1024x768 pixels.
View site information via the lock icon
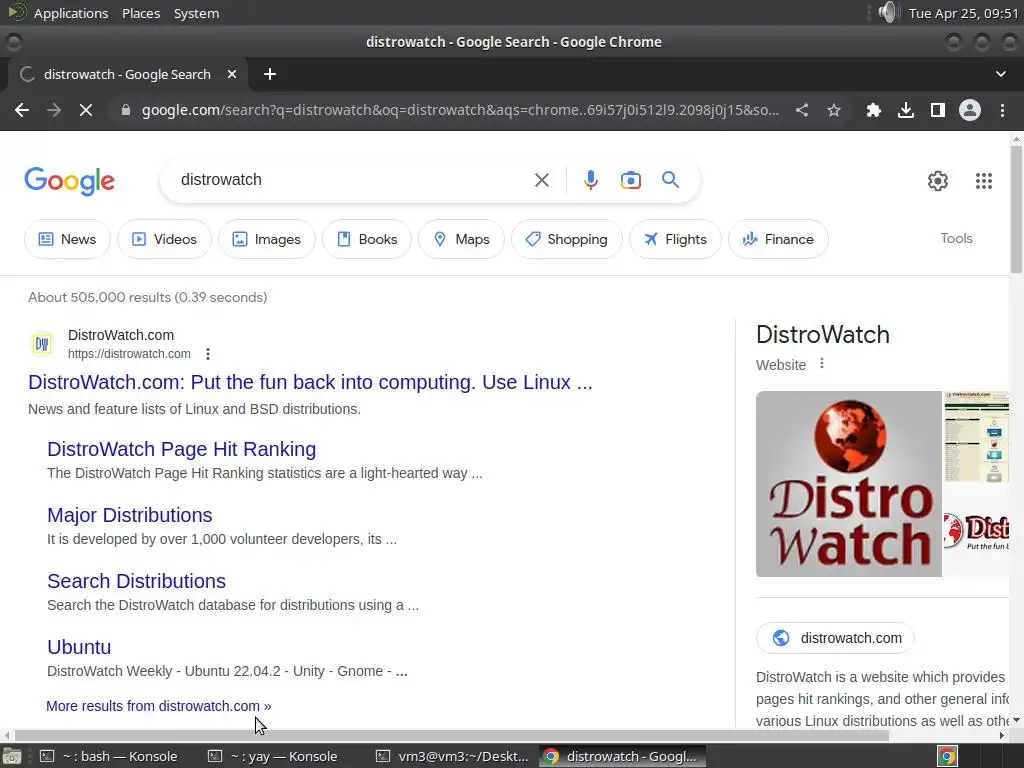[x=126, y=110]
